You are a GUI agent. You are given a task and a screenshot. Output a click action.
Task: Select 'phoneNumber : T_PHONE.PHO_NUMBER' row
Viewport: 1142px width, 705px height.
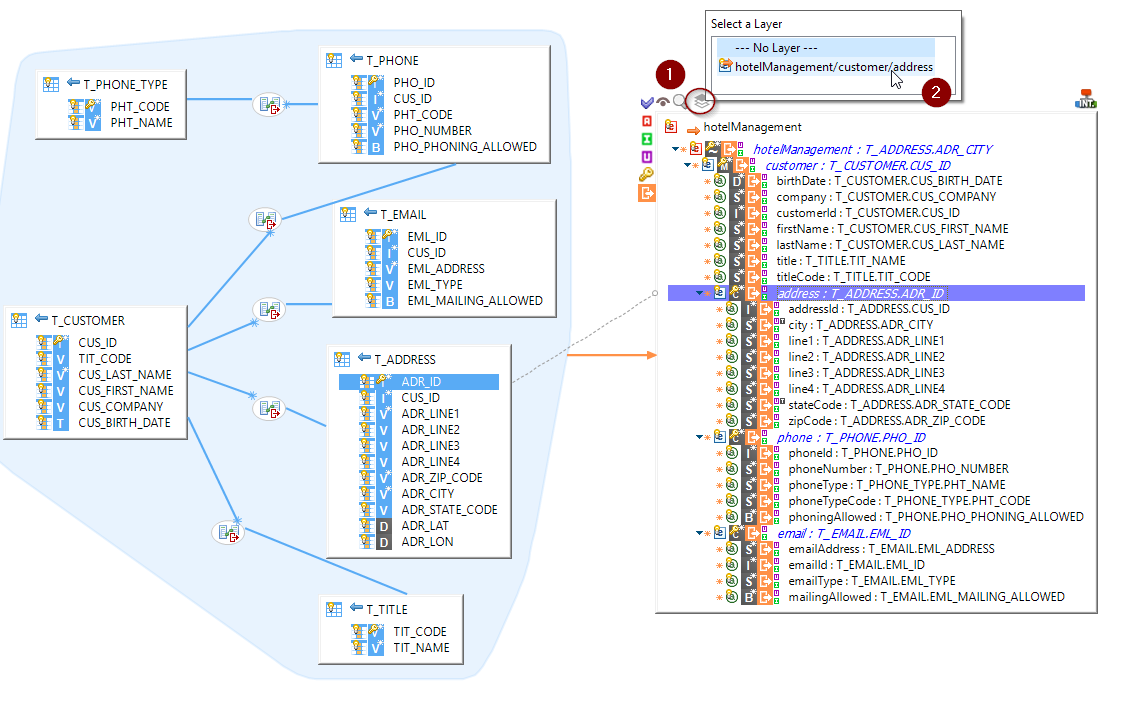899,469
